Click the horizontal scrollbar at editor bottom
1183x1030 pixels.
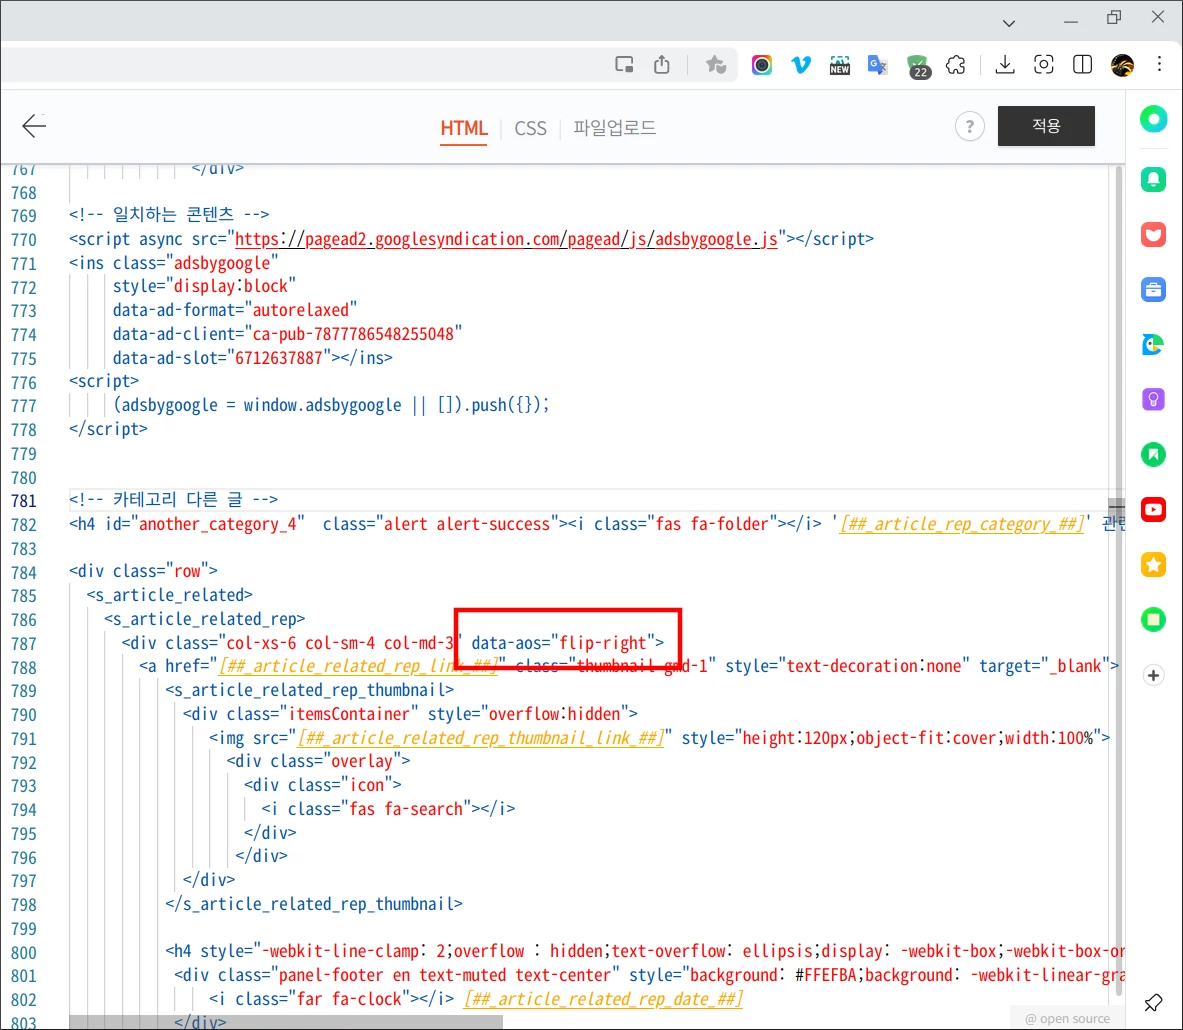285,1022
